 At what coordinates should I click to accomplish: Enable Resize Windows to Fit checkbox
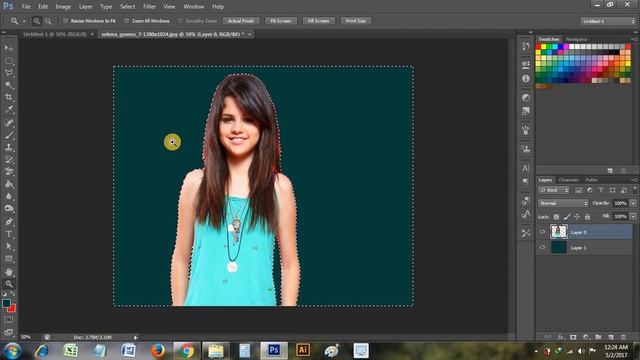65,21
